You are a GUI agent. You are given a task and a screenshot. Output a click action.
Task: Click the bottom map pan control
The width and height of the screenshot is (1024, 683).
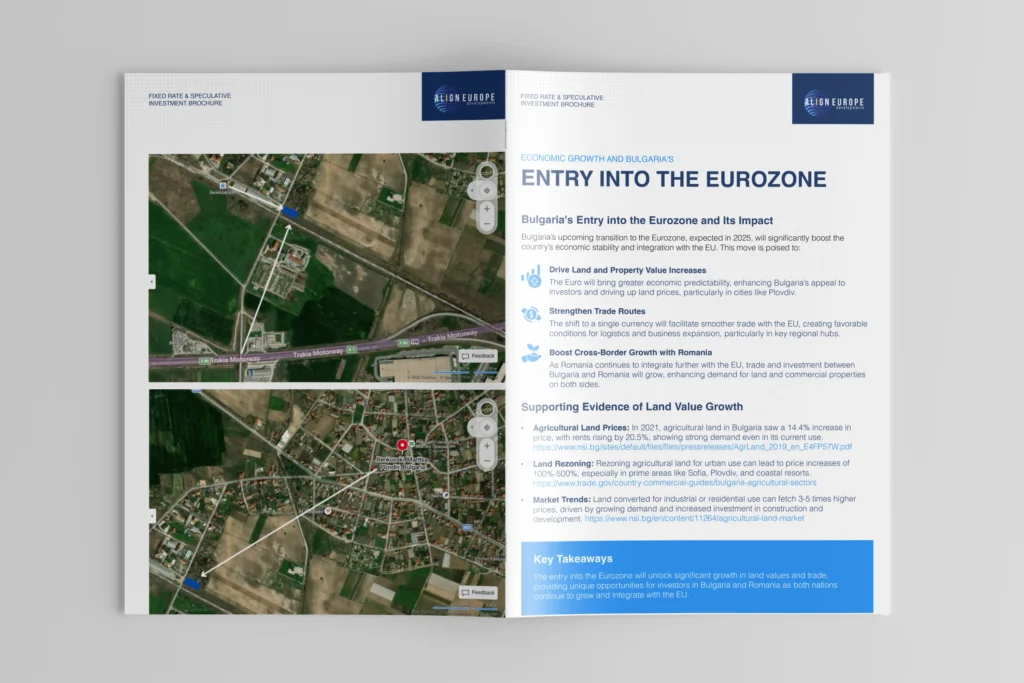(486, 426)
